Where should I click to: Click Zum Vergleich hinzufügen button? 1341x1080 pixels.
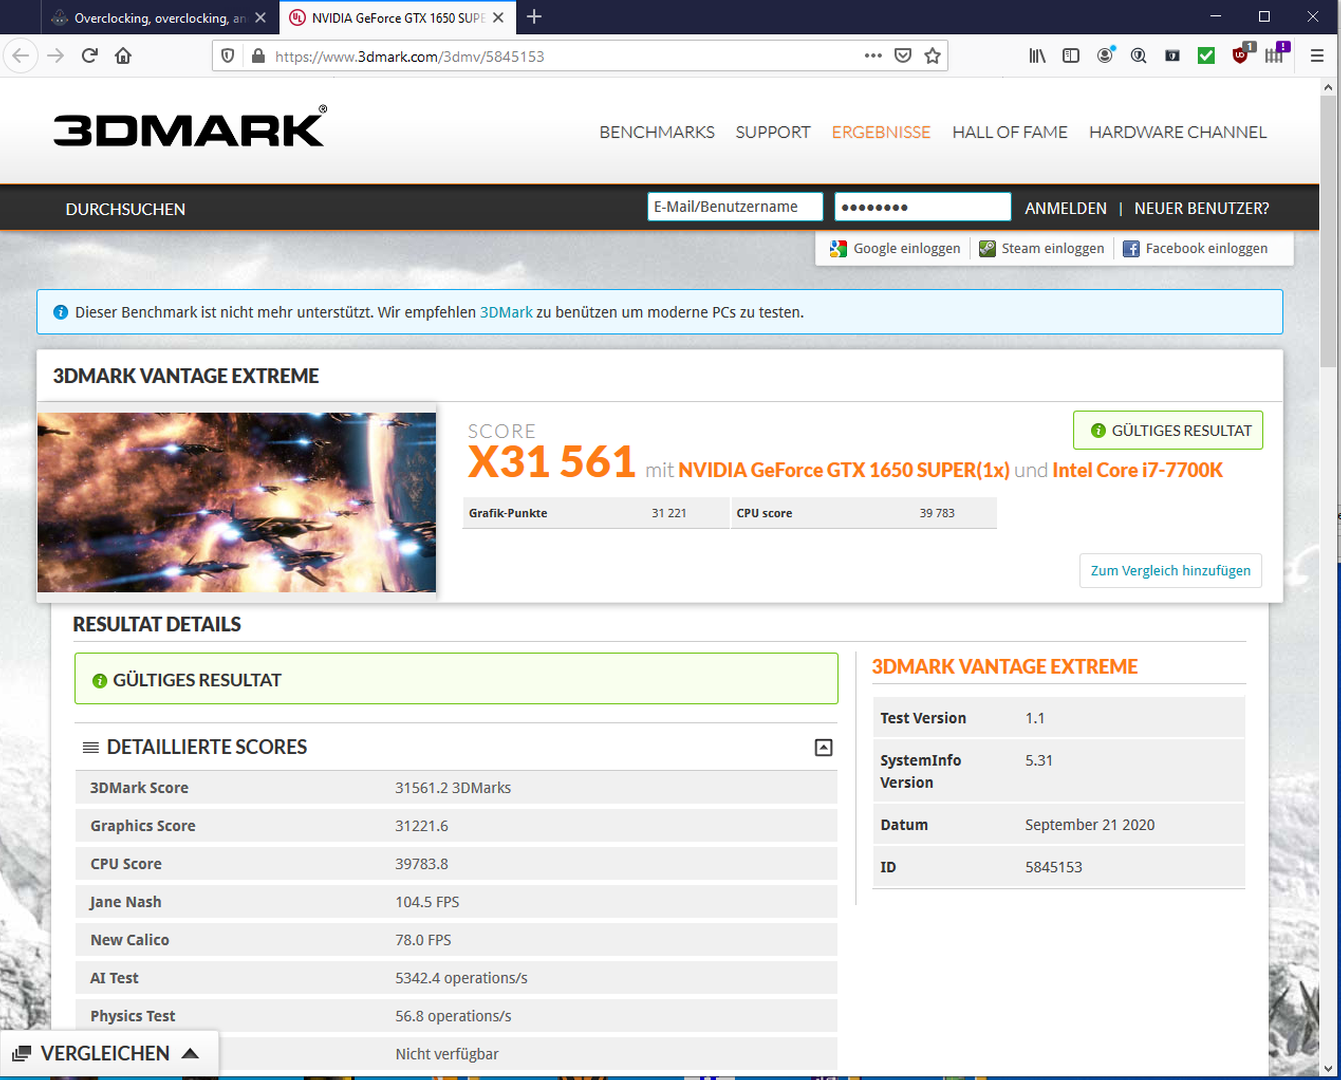point(1170,570)
